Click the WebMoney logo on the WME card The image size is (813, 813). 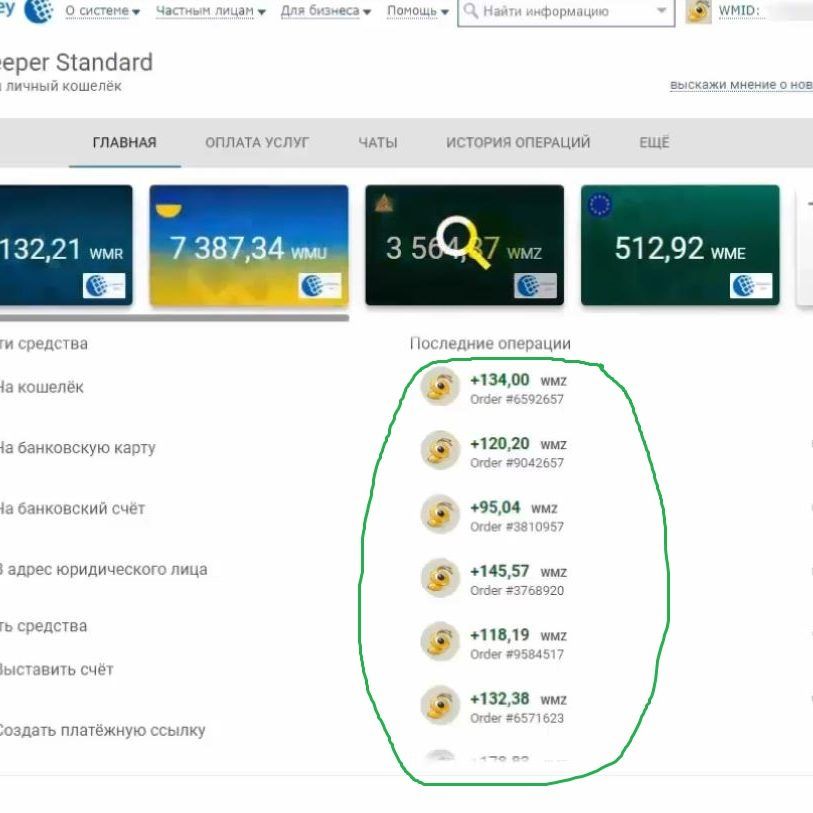[x=751, y=285]
